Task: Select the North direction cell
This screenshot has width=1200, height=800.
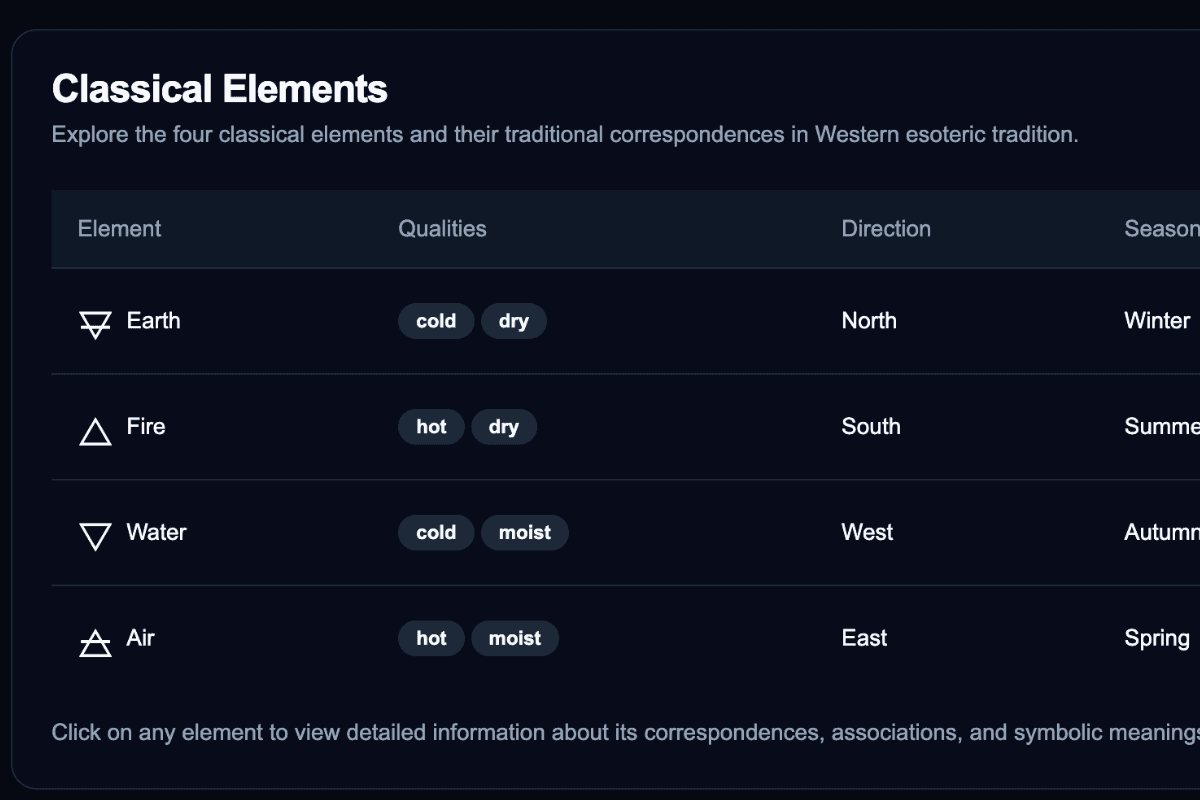Action: (x=869, y=321)
